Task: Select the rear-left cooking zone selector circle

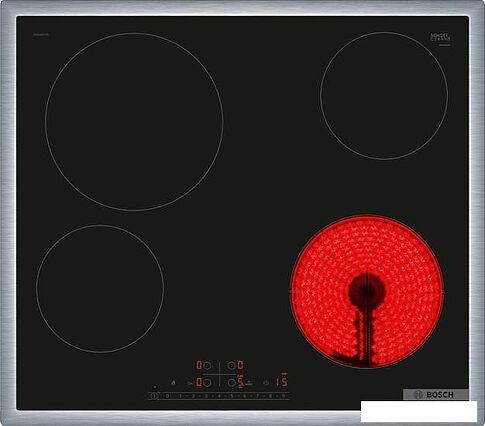Action: tap(207, 365)
